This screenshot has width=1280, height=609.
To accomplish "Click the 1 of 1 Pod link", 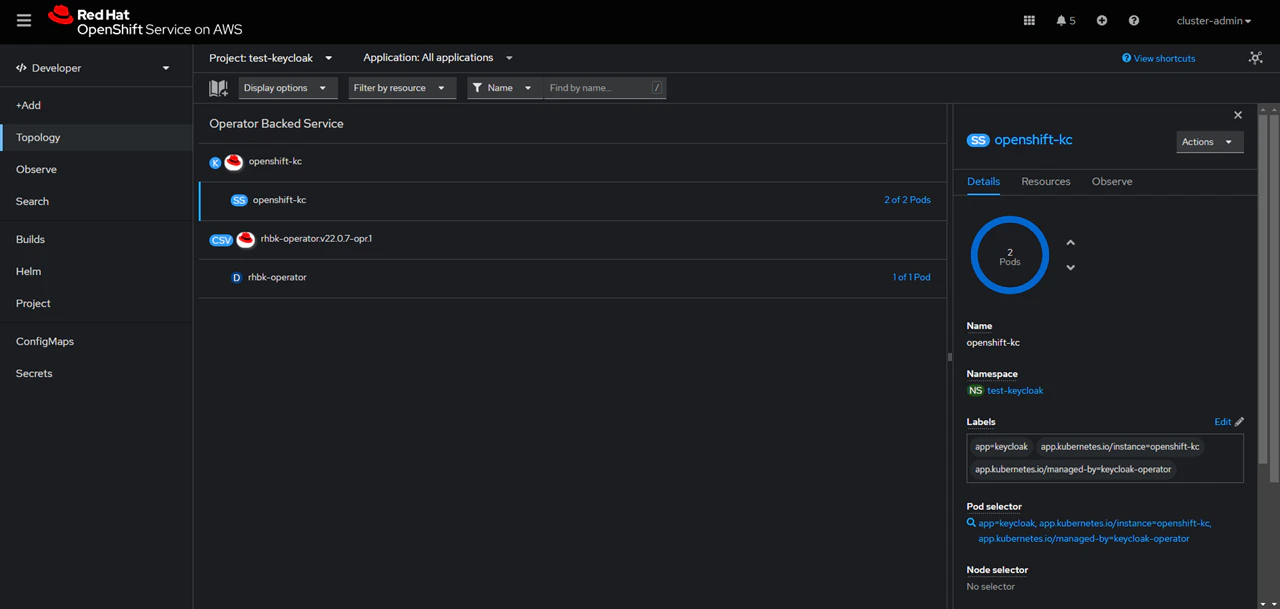I will (x=911, y=277).
